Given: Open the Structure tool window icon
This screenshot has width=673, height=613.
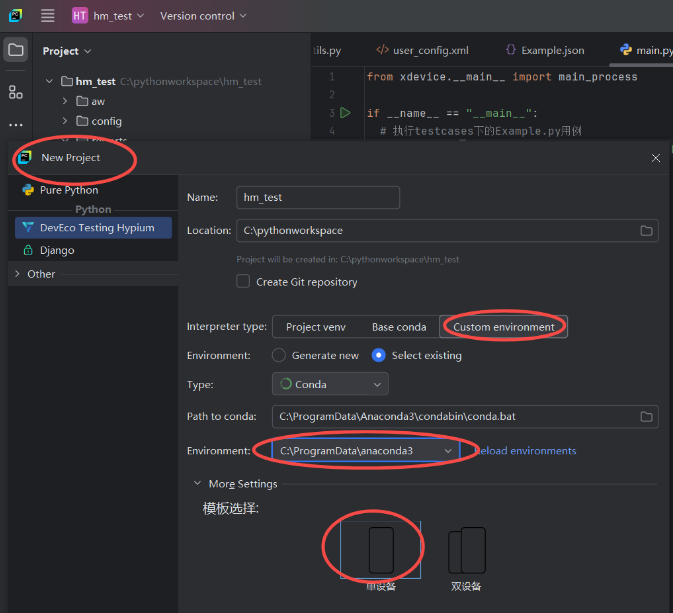Looking at the screenshot, I should pyautogui.click(x=16, y=92).
